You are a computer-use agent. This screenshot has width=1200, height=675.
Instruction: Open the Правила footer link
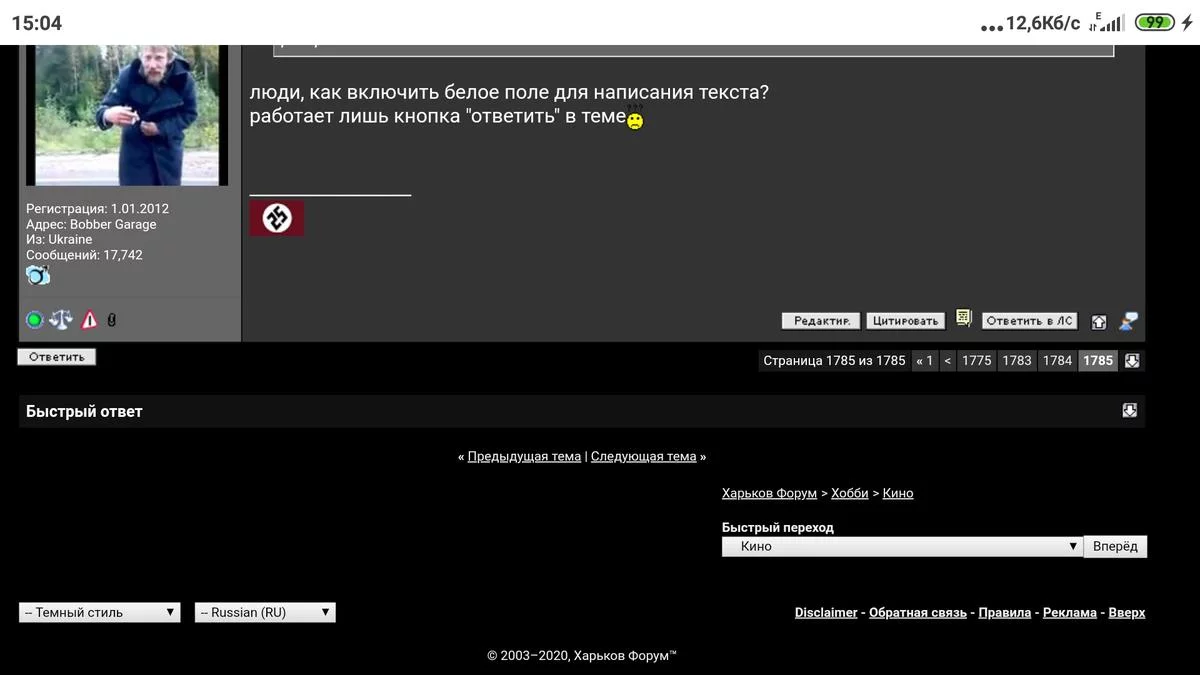pos(1005,612)
